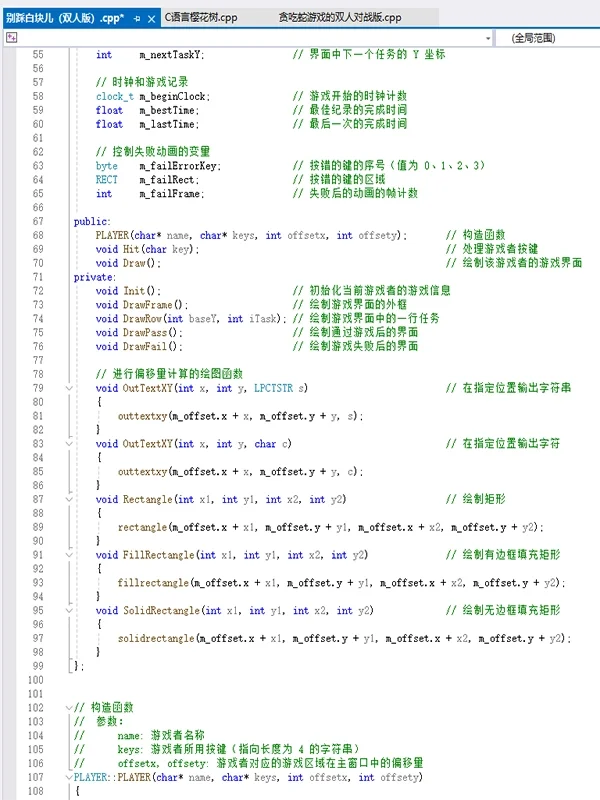Image resolution: width=600 pixels, height=800 pixels.
Task: Place cursor on m_beginClock variable
Action: coord(174,96)
